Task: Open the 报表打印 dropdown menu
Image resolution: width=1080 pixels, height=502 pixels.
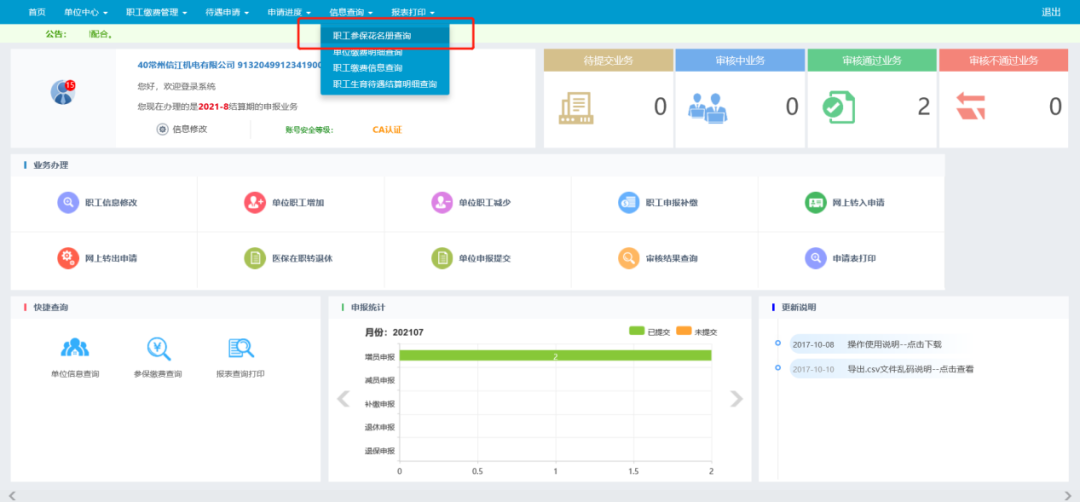Action: tap(412, 12)
